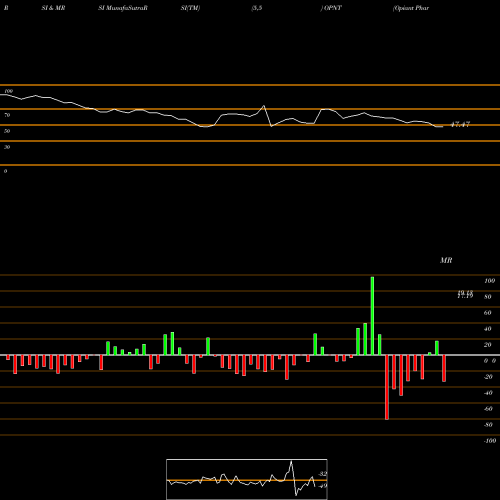Click the 'SI & MR' header text

(53, 8)
